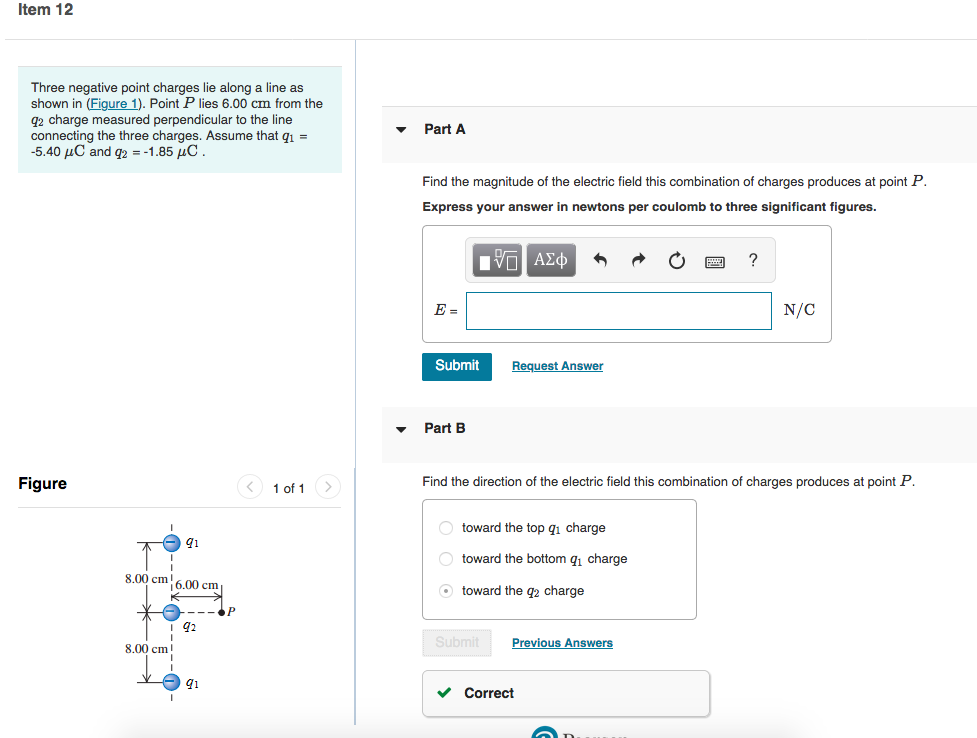Open the keyboard shortcuts icon

coord(714,260)
